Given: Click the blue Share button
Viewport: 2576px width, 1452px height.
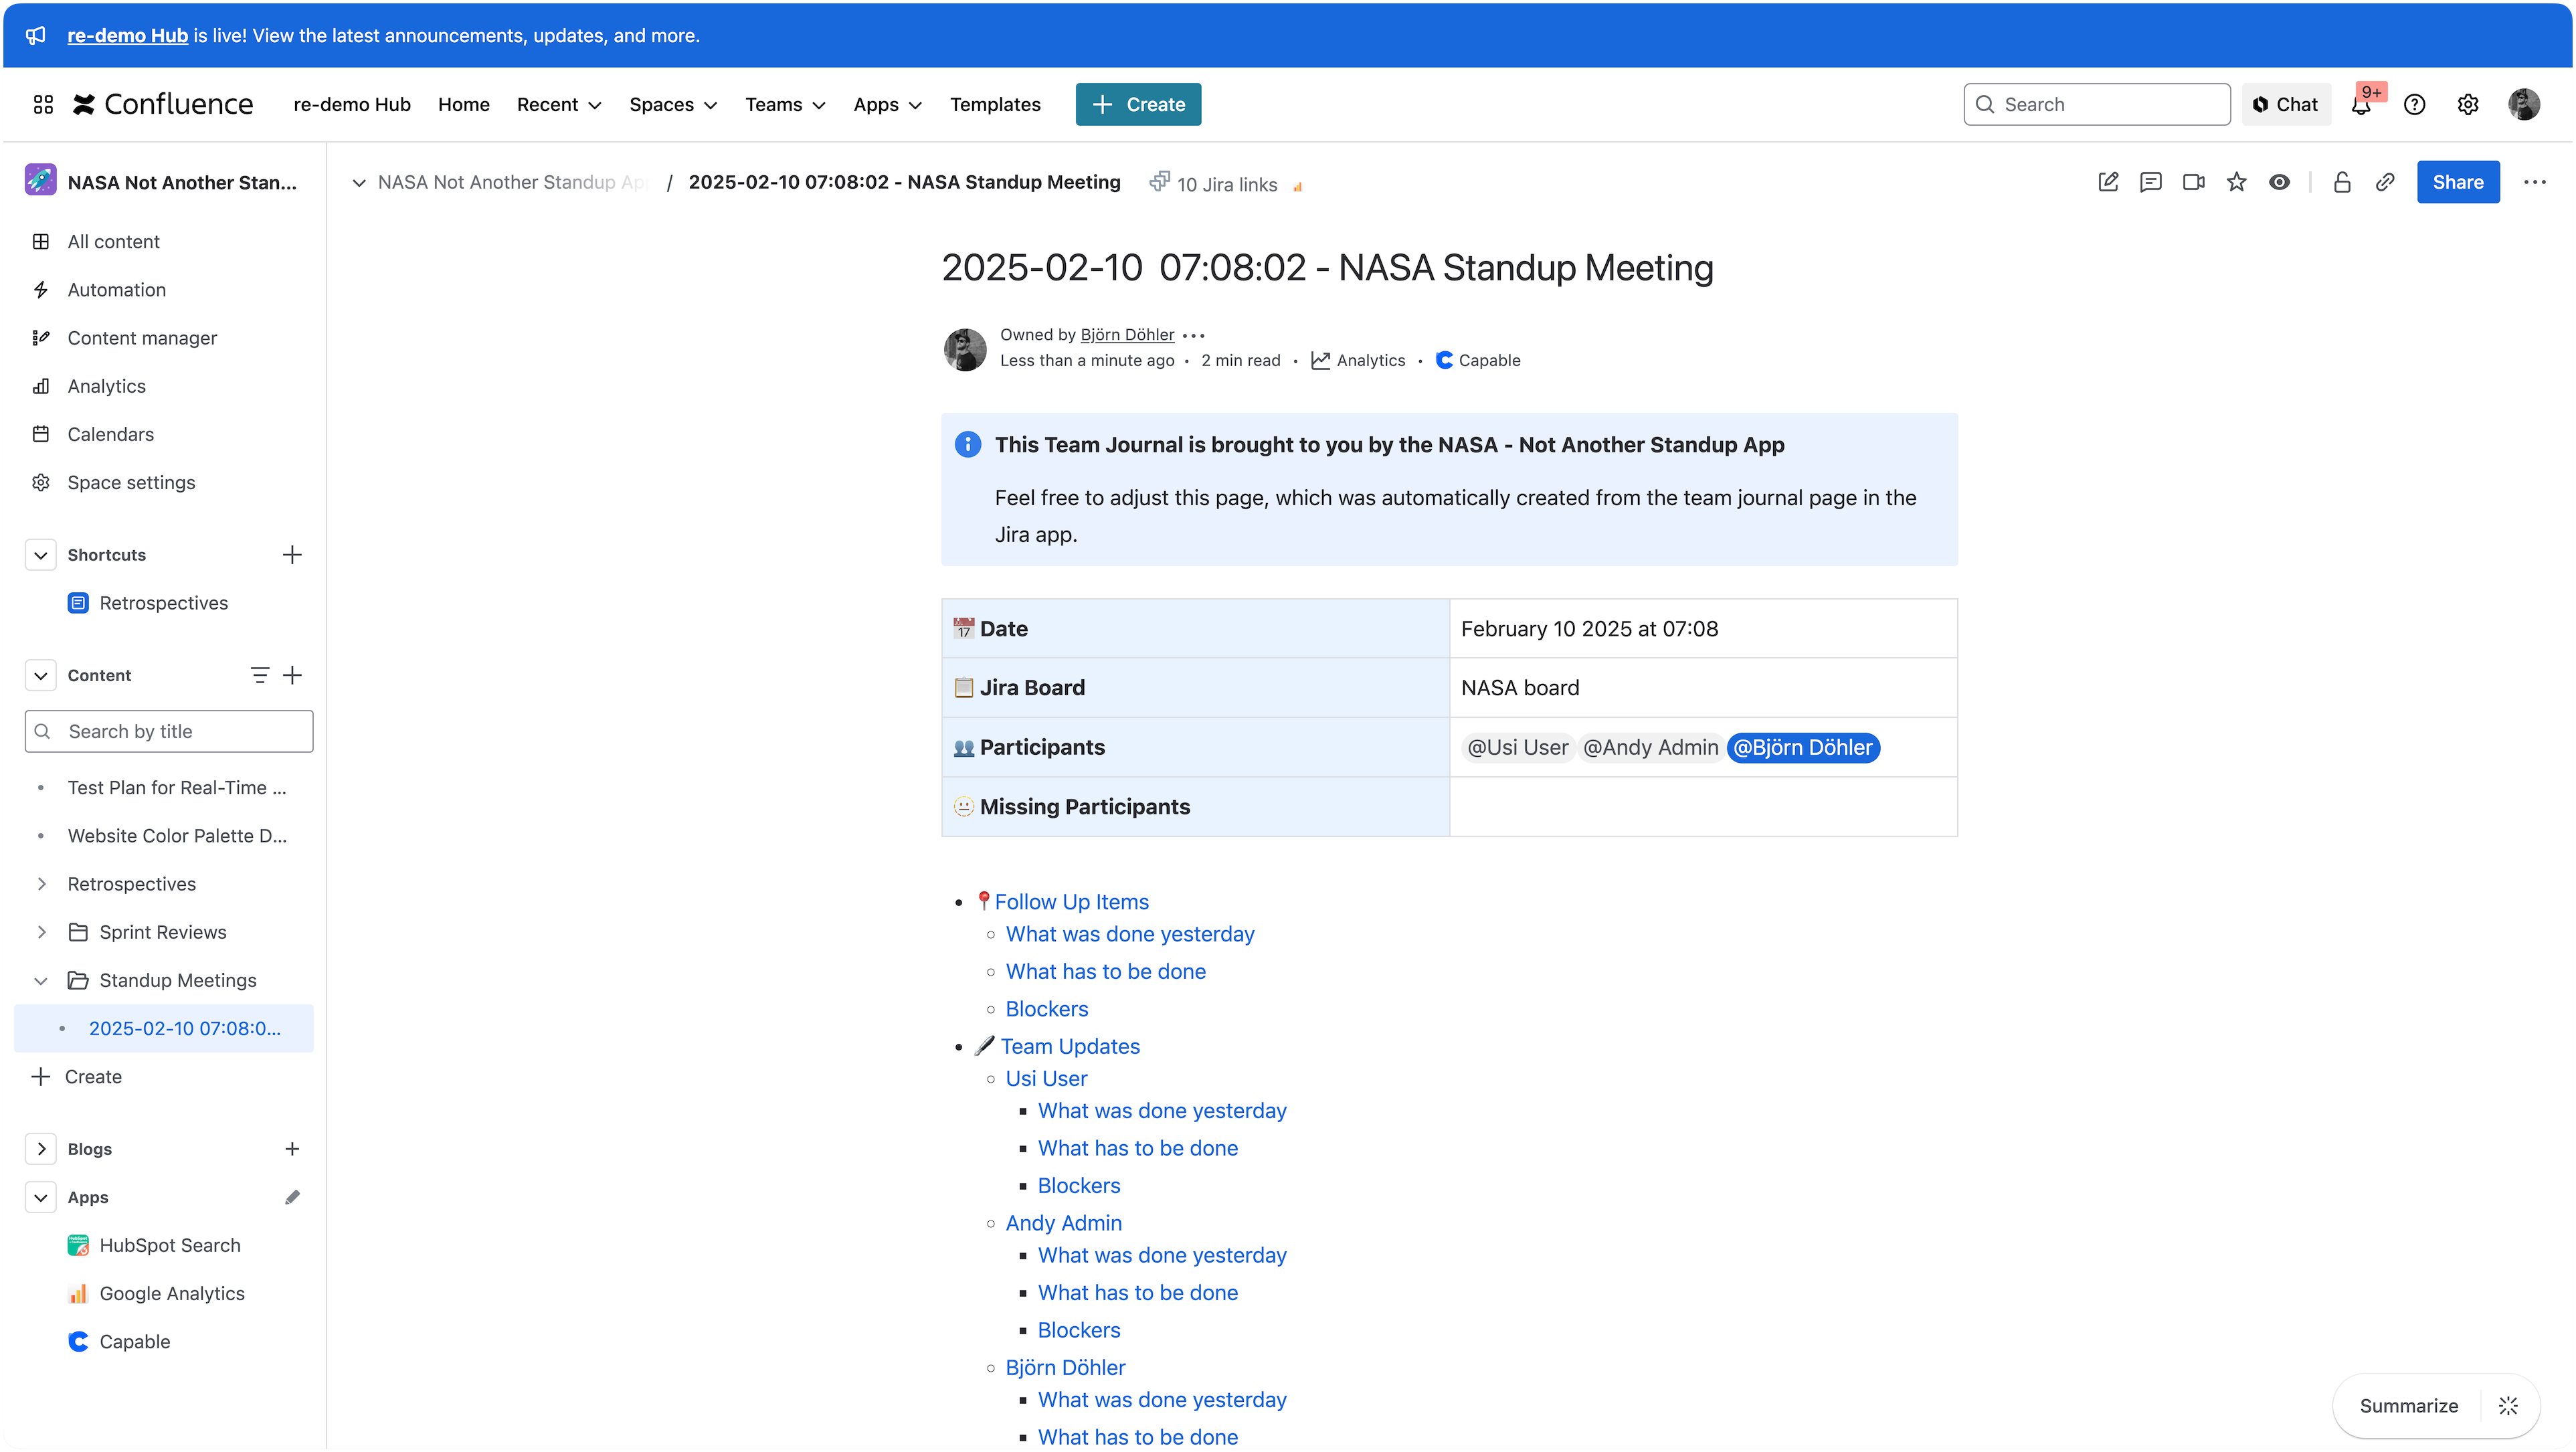Looking at the screenshot, I should (x=2458, y=182).
